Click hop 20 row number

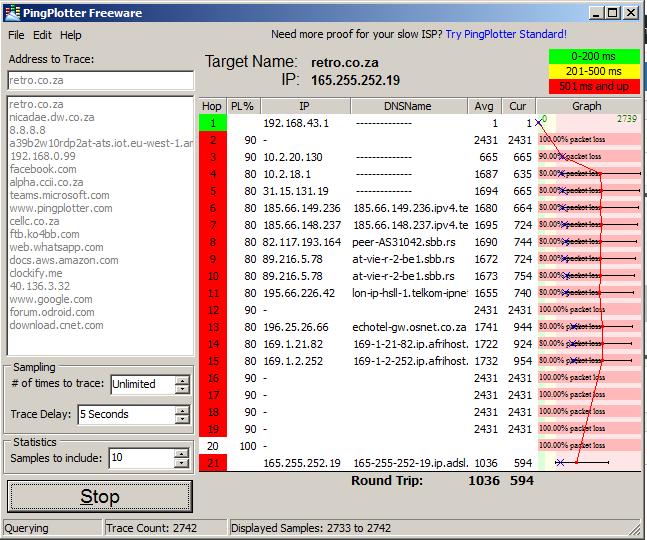click(213, 446)
